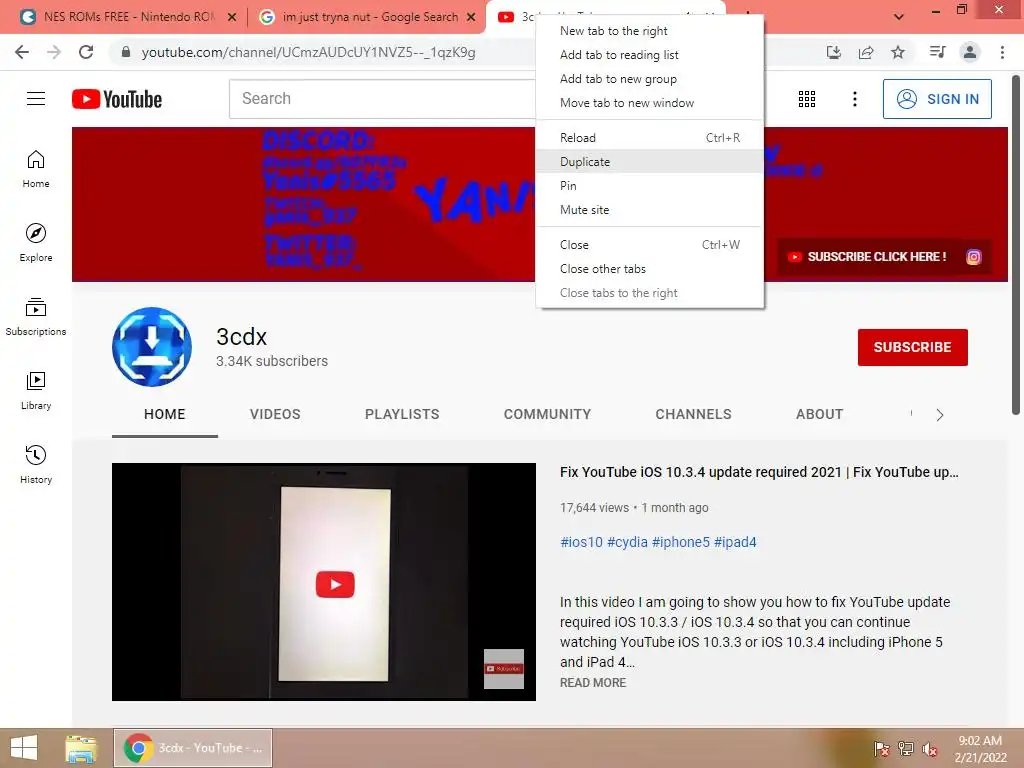
Task: Expand channel tabs with the right chevron
Action: (x=940, y=415)
